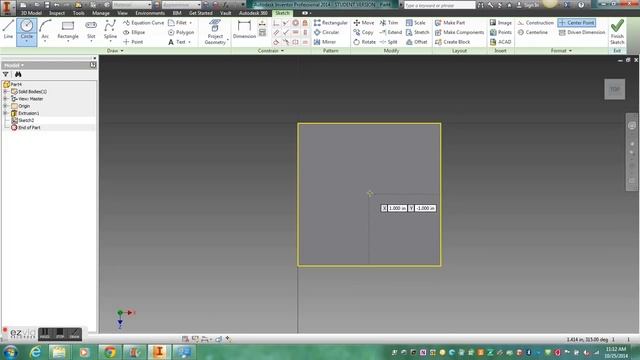The width and height of the screenshot is (640, 360).
Task: Activate the Dimension tool
Action: 244,29
